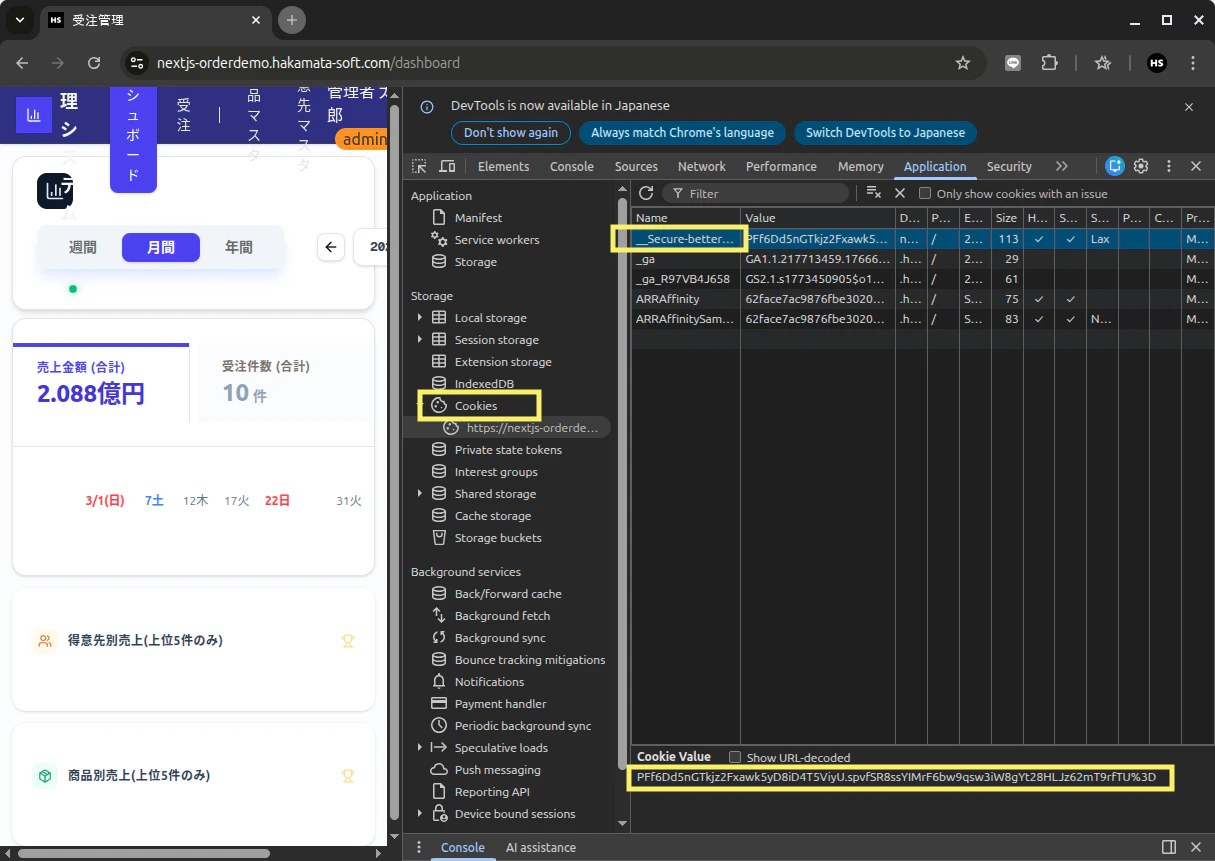Image resolution: width=1215 pixels, height=861 pixels.
Task: Dismiss the DevTools language info banner
Action: click(1189, 106)
